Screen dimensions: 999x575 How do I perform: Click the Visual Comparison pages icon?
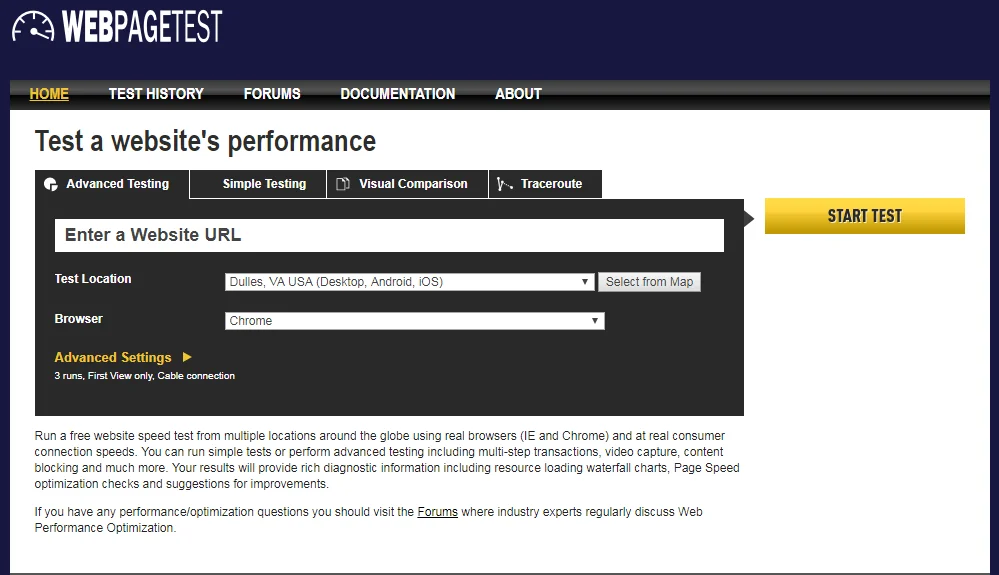coord(343,185)
